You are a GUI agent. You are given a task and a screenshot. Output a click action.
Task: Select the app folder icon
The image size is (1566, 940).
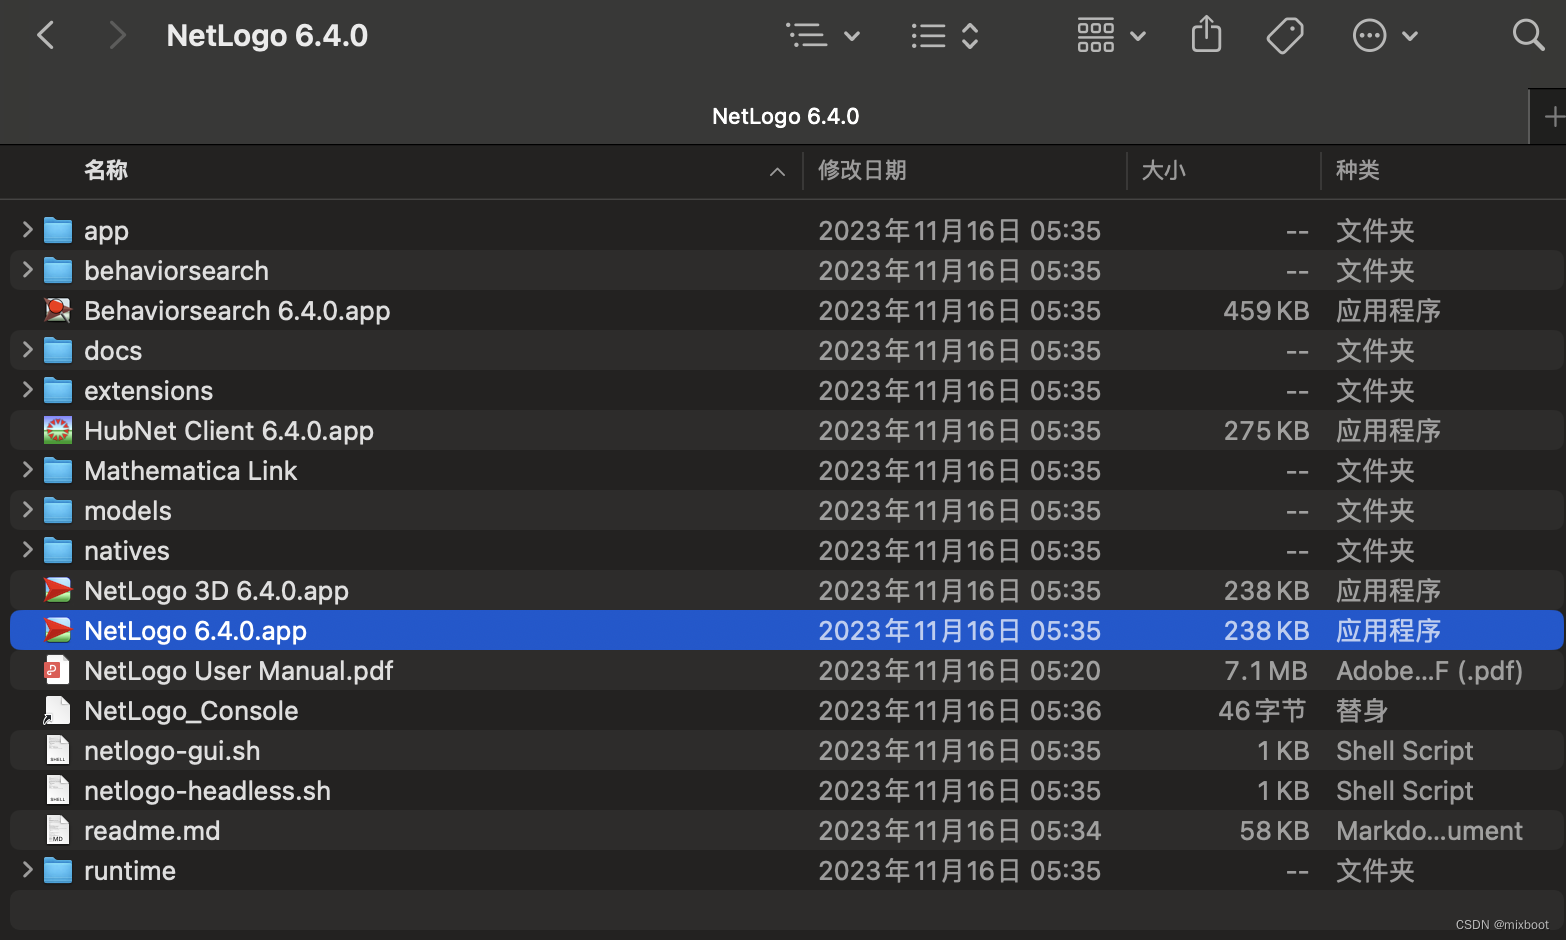click(58, 231)
